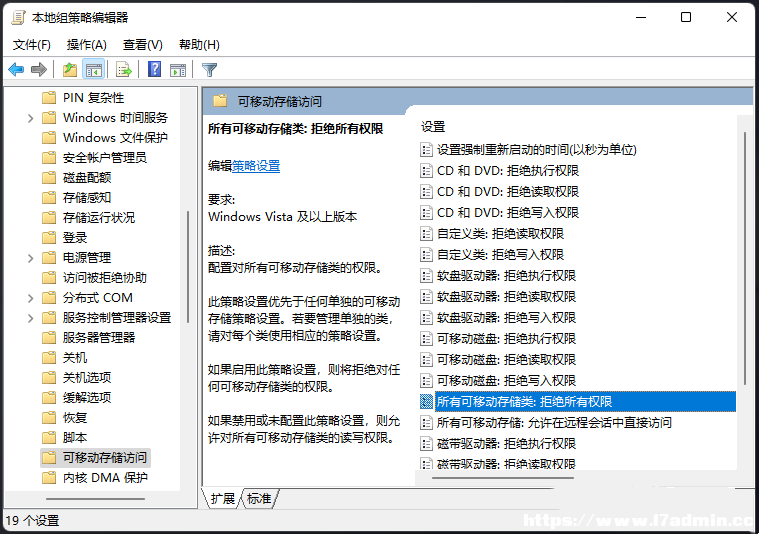The width and height of the screenshot is (759, 534).
Task: Select 缓解选项 in the tree
Action: coord(87,398)
